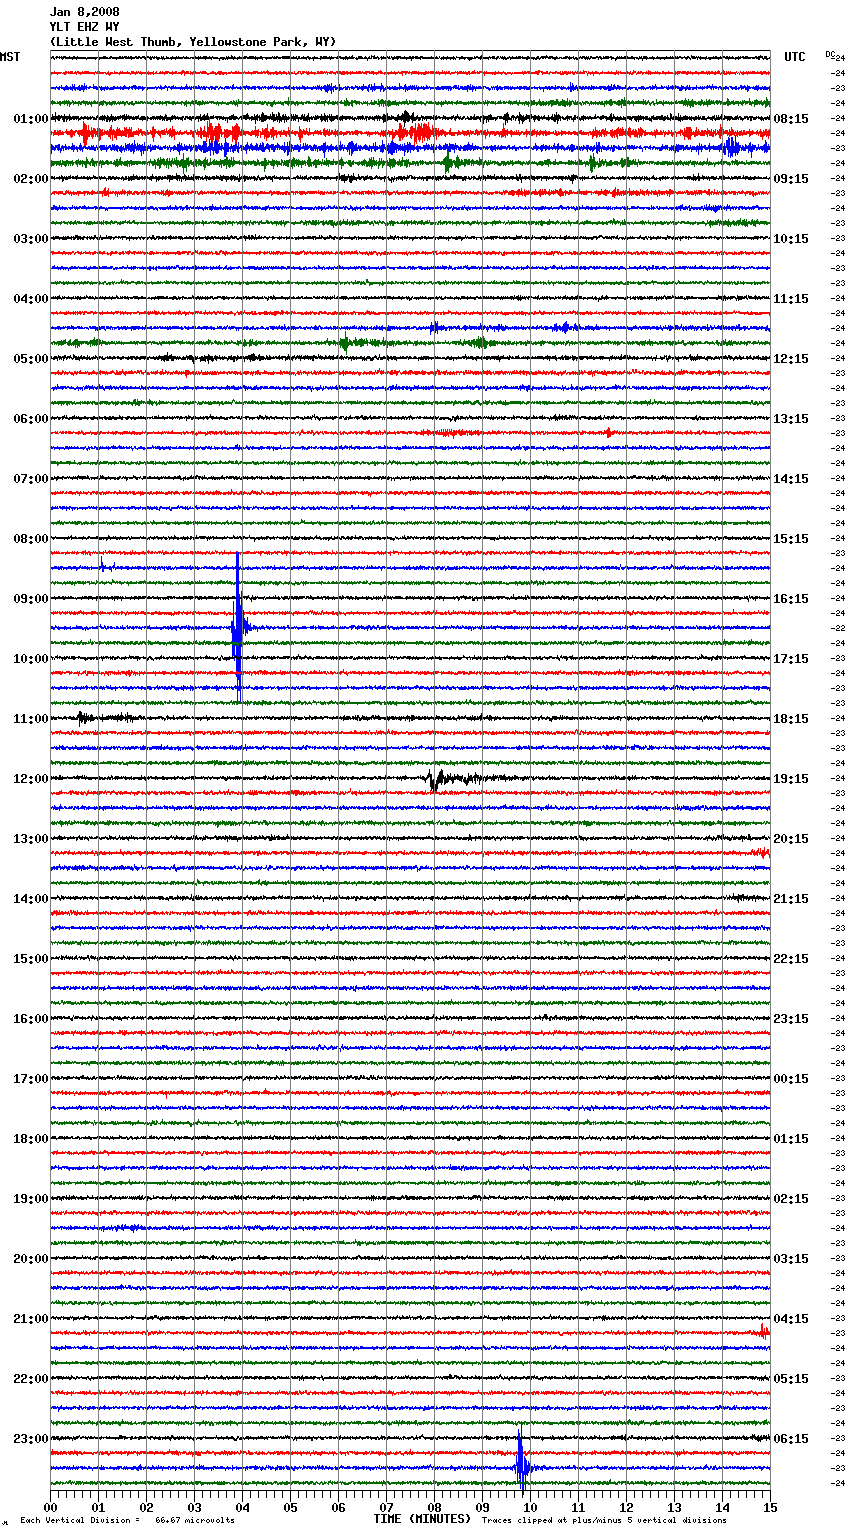The width and height of the screenshot is (850, 1534).
Task: Select the 10:00 MST time label
Action: coord(31,659)
